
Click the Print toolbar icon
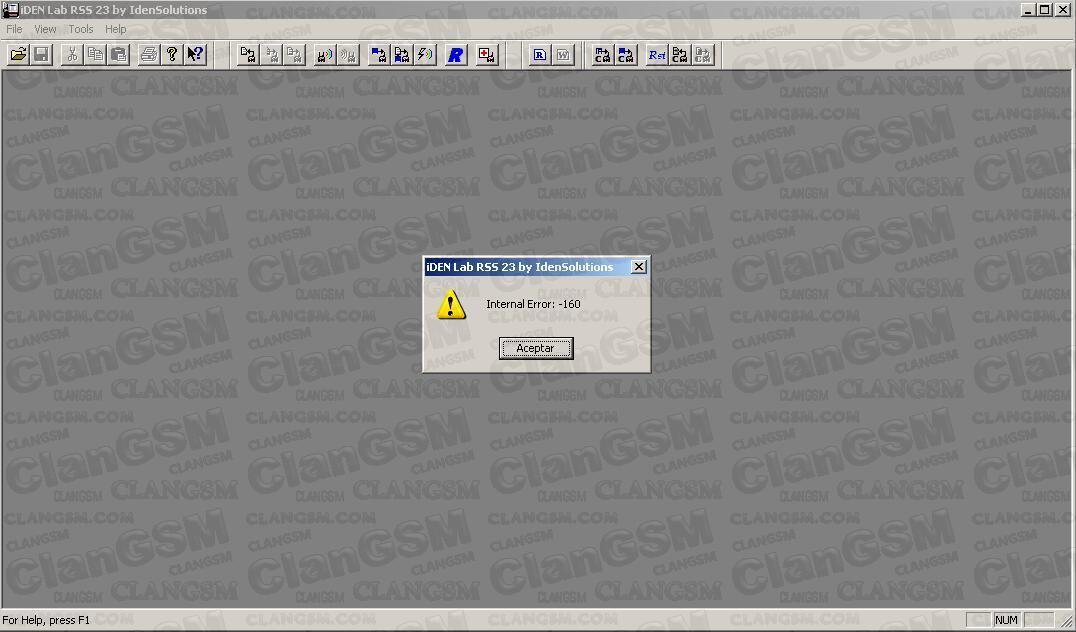[149, 55]
